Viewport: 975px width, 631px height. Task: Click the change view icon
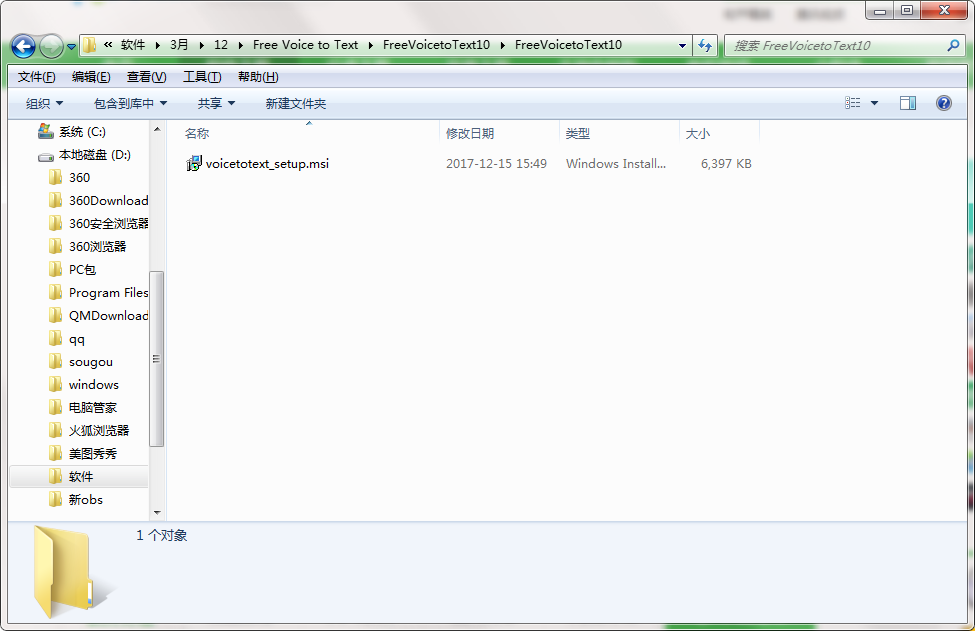[853, 103]
